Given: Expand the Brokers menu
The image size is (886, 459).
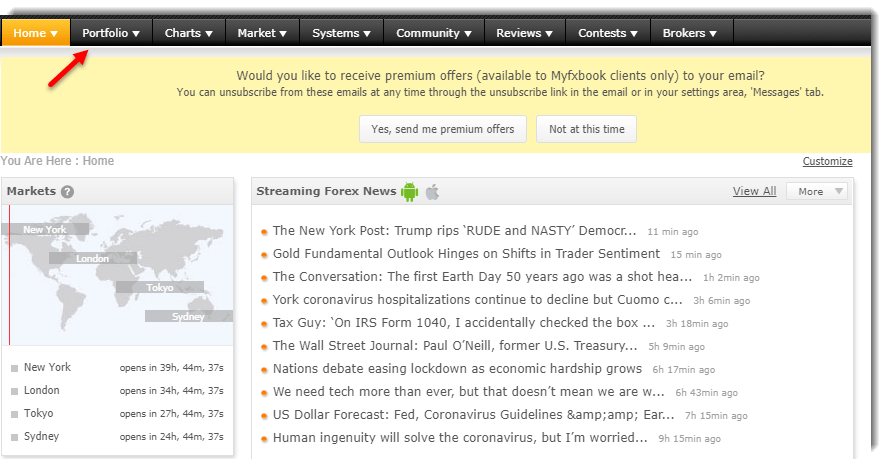Looking at the screenshot, I should 689,33.
